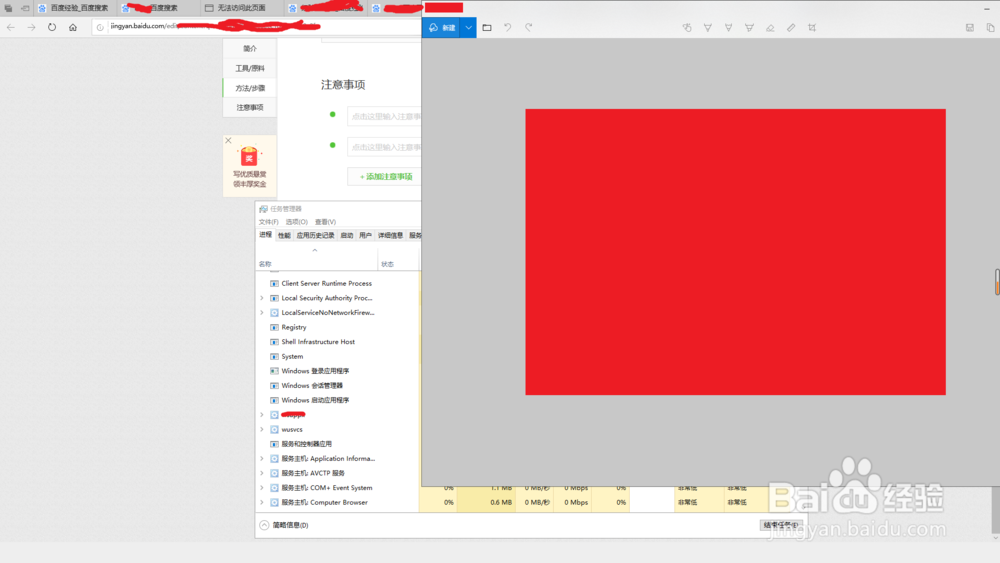1000x563 pixels.
Task: Expand the Local Security Authority Proc... row
Action: [261, 298]
